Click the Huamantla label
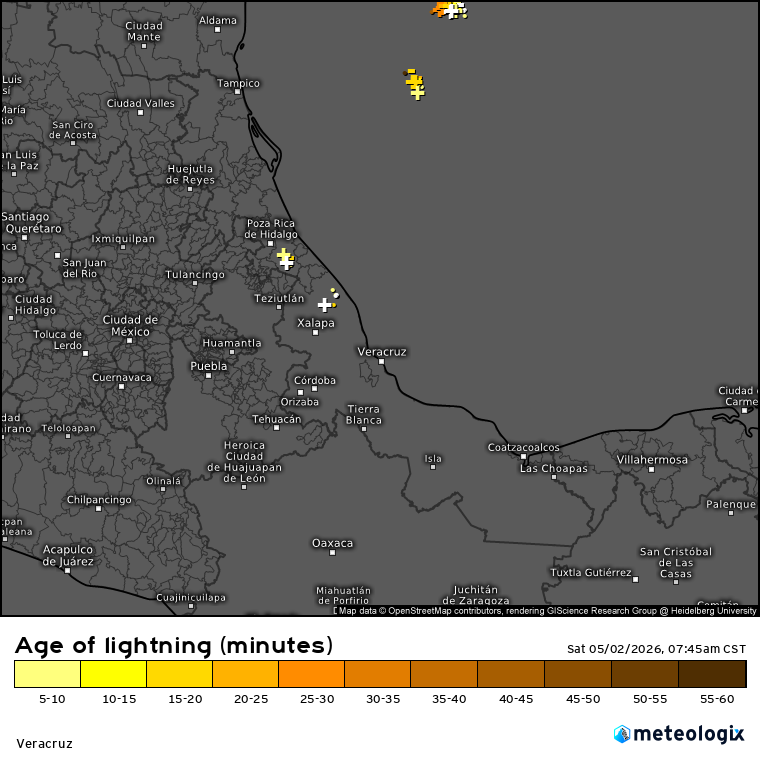760x760 pixels. coord(232,343)
